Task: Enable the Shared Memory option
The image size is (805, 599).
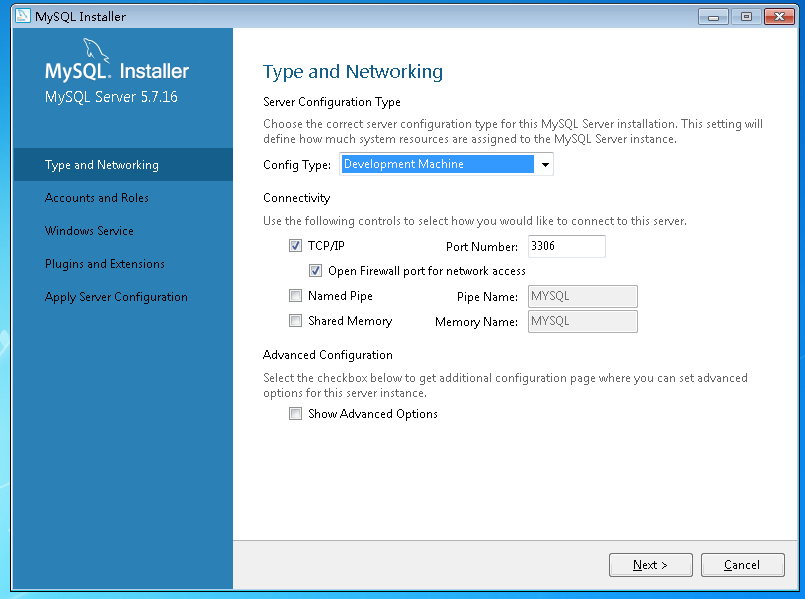Action: click(x=295, y=321)
